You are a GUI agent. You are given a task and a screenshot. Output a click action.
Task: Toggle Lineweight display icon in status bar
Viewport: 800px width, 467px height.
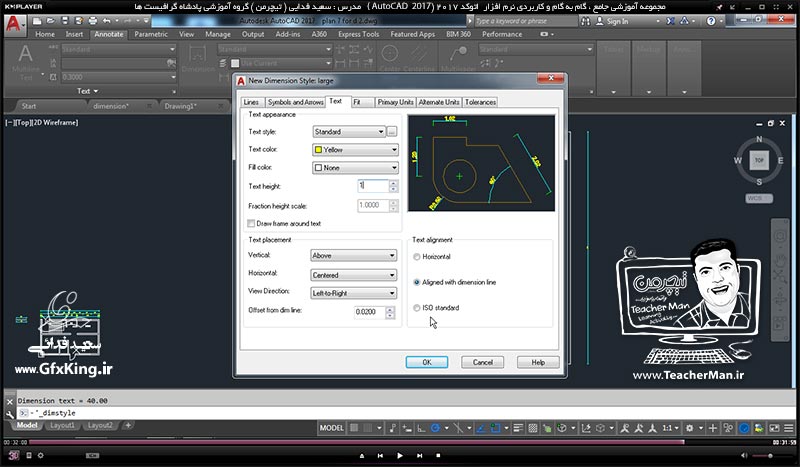click(518, 428)
